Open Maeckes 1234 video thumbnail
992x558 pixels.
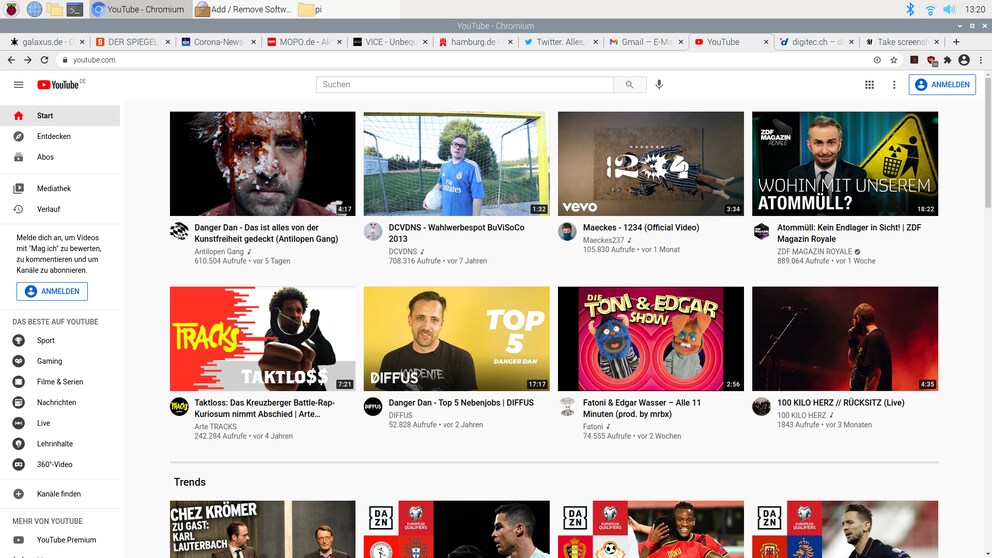[x=650, y=164]
